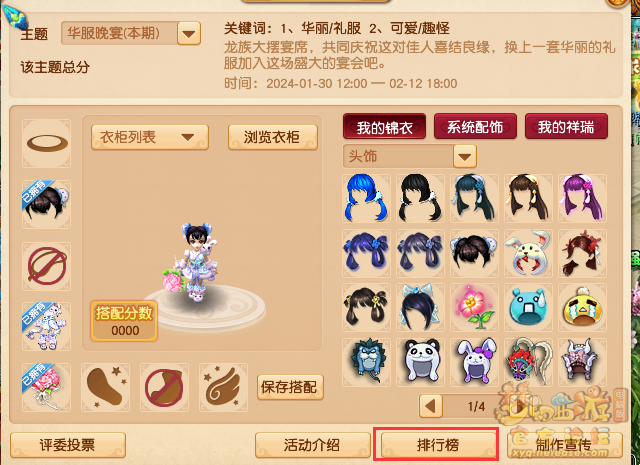The height and width of the screenshot is (465, 640).
Task: Select the blue twin-tail hairstyle icon
Action: pyautogui.click(x=366, y=198)
